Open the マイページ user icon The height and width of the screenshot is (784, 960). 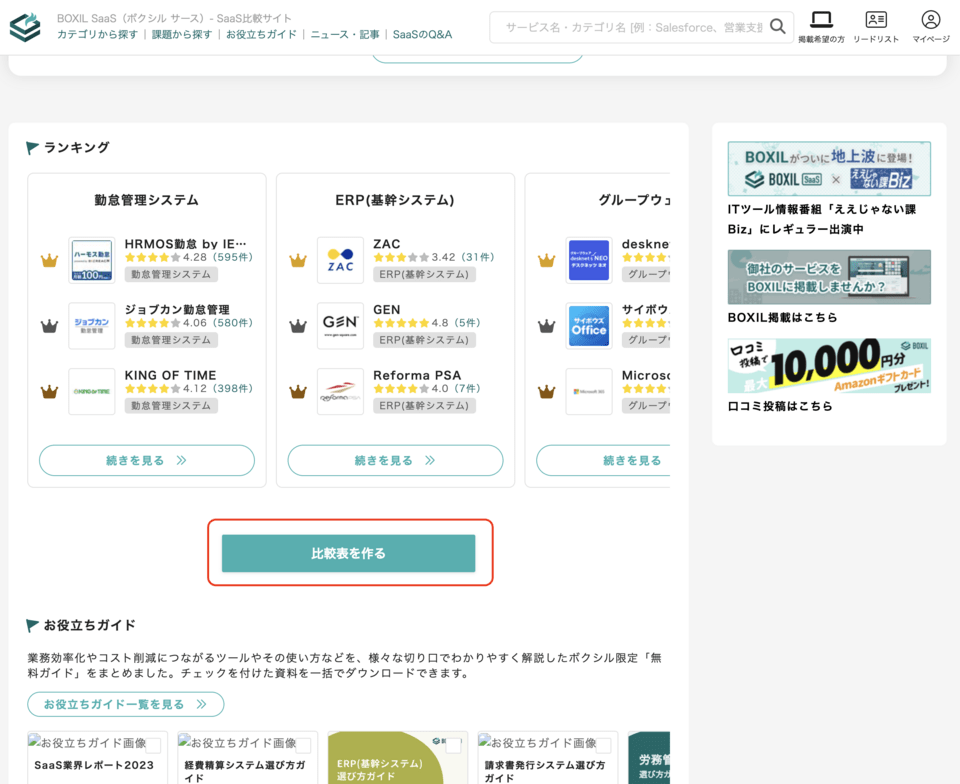[930, 20]
